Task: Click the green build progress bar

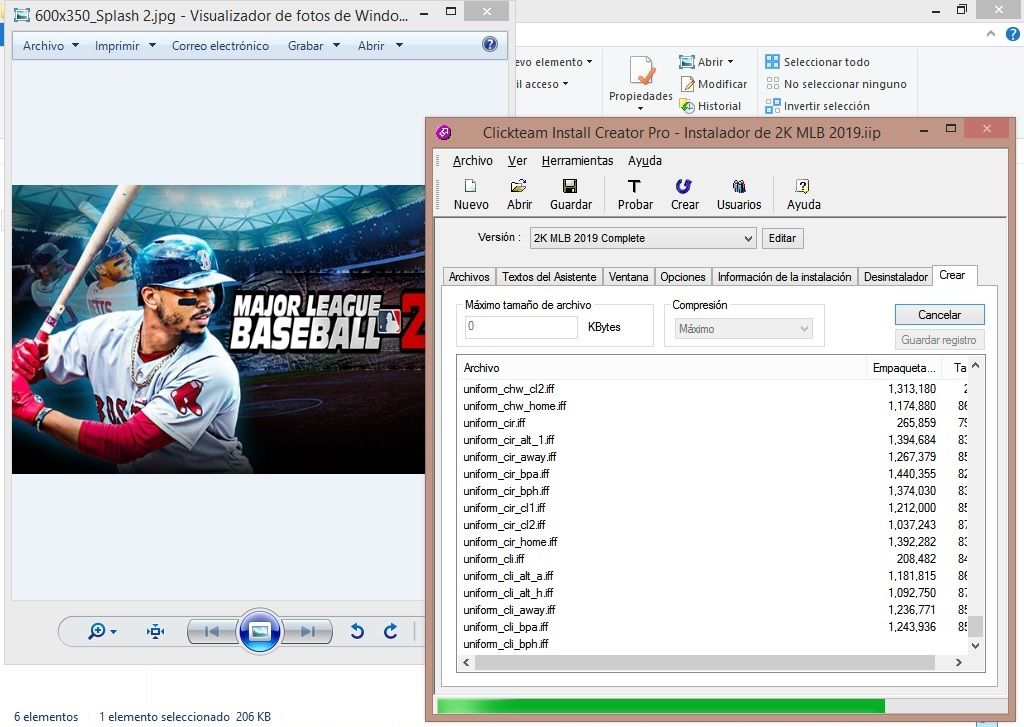Action: (661, 705)
